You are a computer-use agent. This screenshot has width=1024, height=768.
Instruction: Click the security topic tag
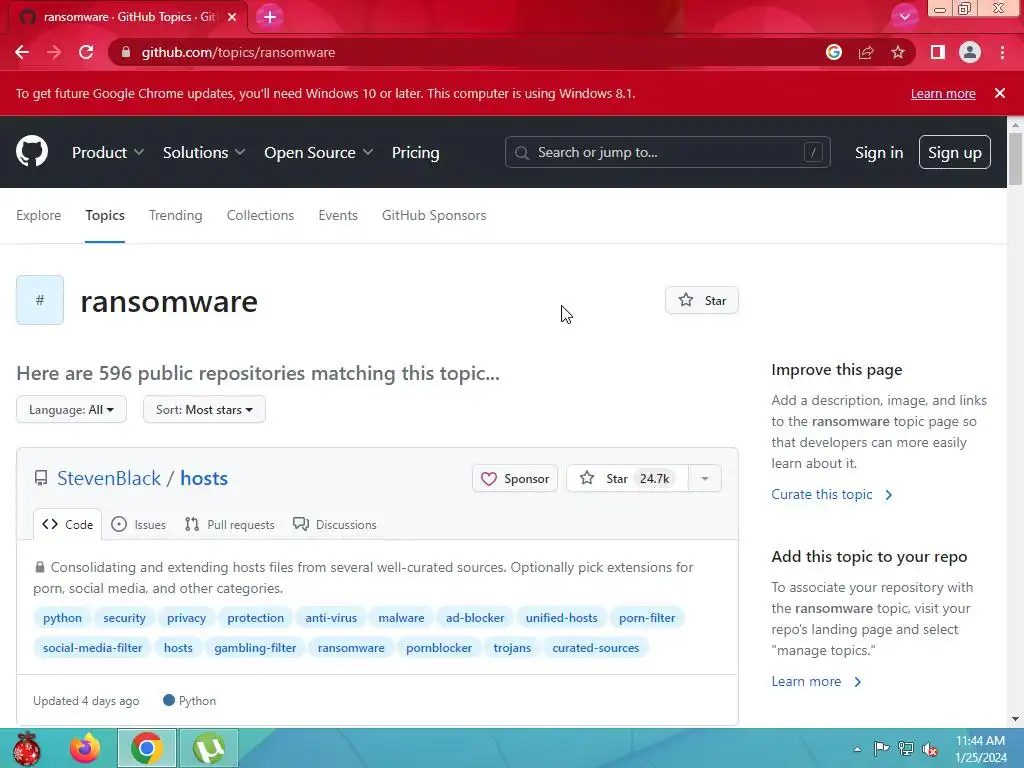[124, 618]
